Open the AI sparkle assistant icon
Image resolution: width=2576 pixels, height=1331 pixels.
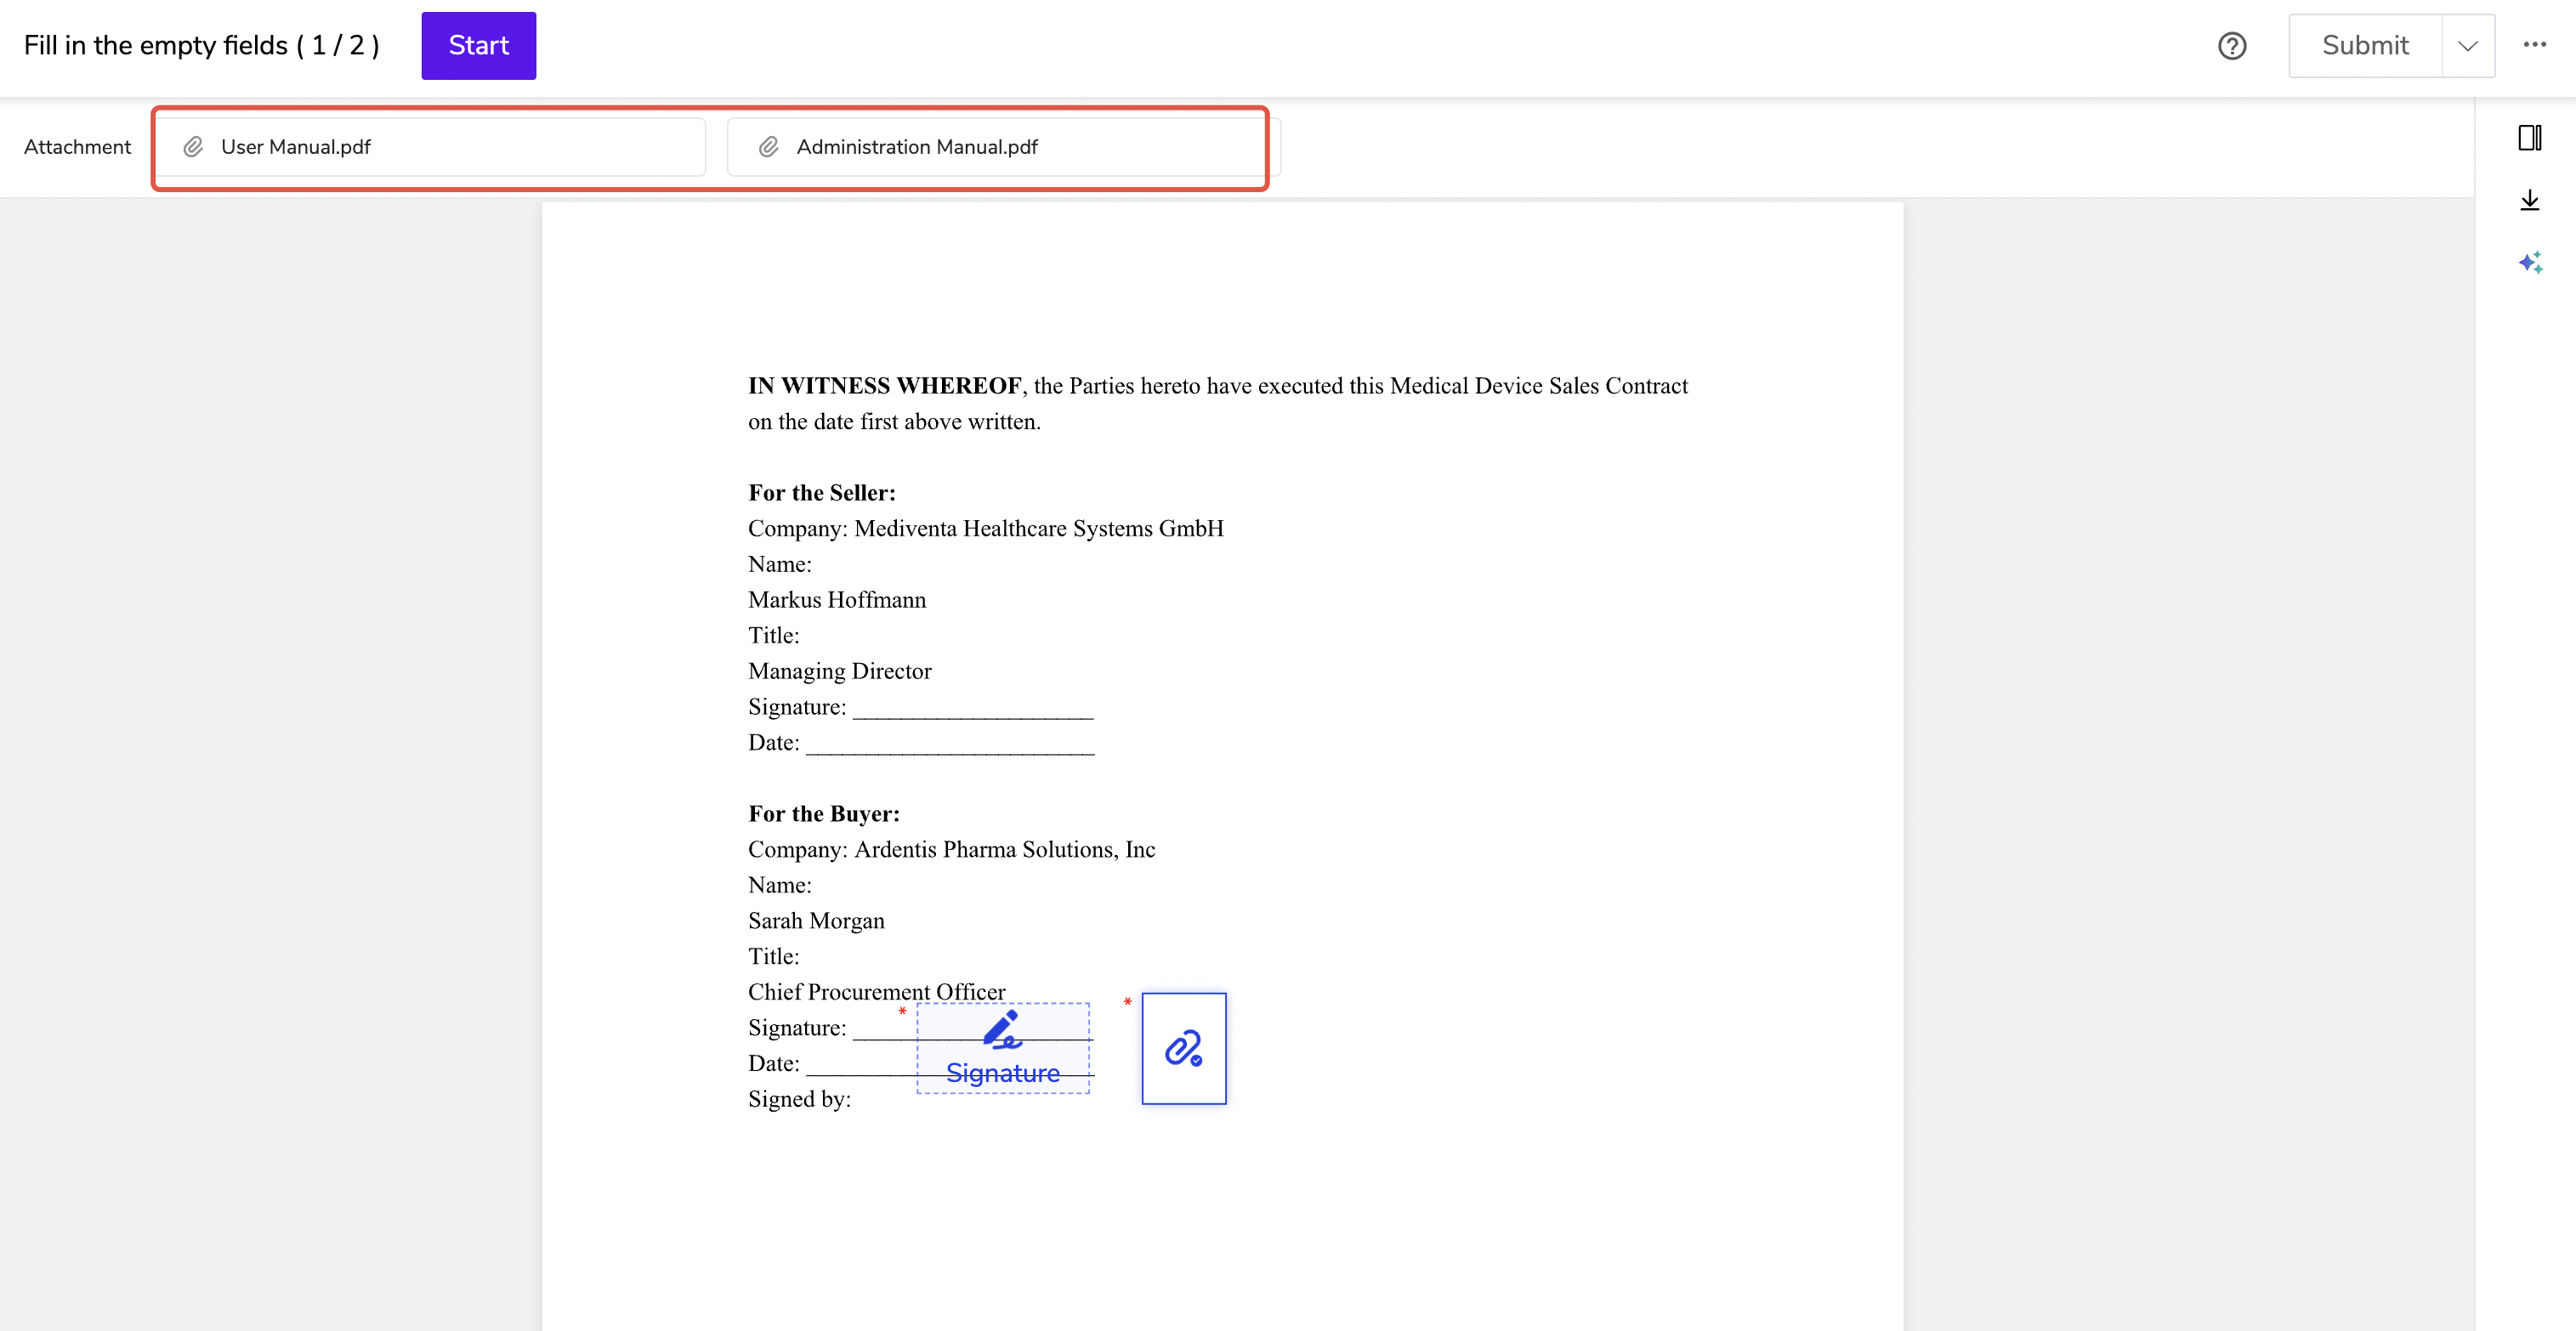(x=2529, y=263)
